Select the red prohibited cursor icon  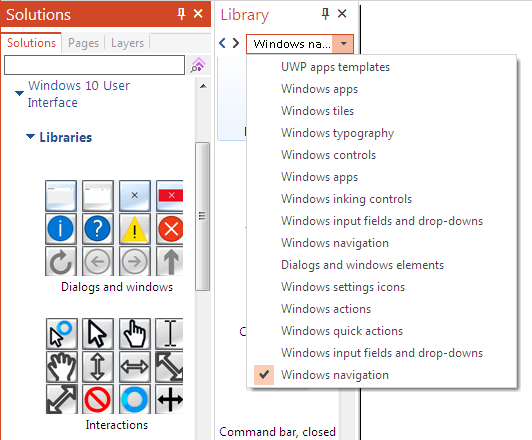[x=98, y=400]
